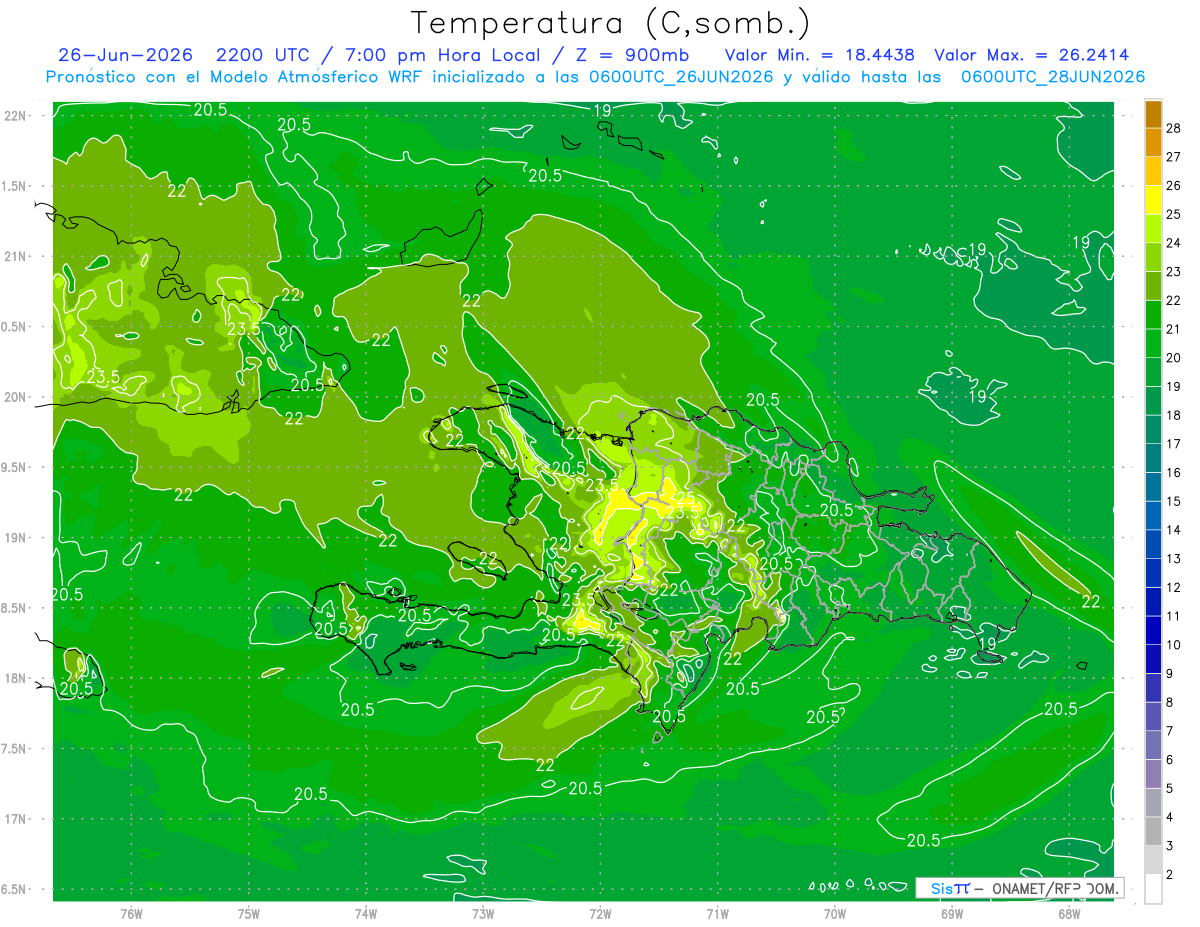The width and height of the screenshot is (1200, 927).
Task: Click the legend value 27
Action: click(x=1174, y=157)
